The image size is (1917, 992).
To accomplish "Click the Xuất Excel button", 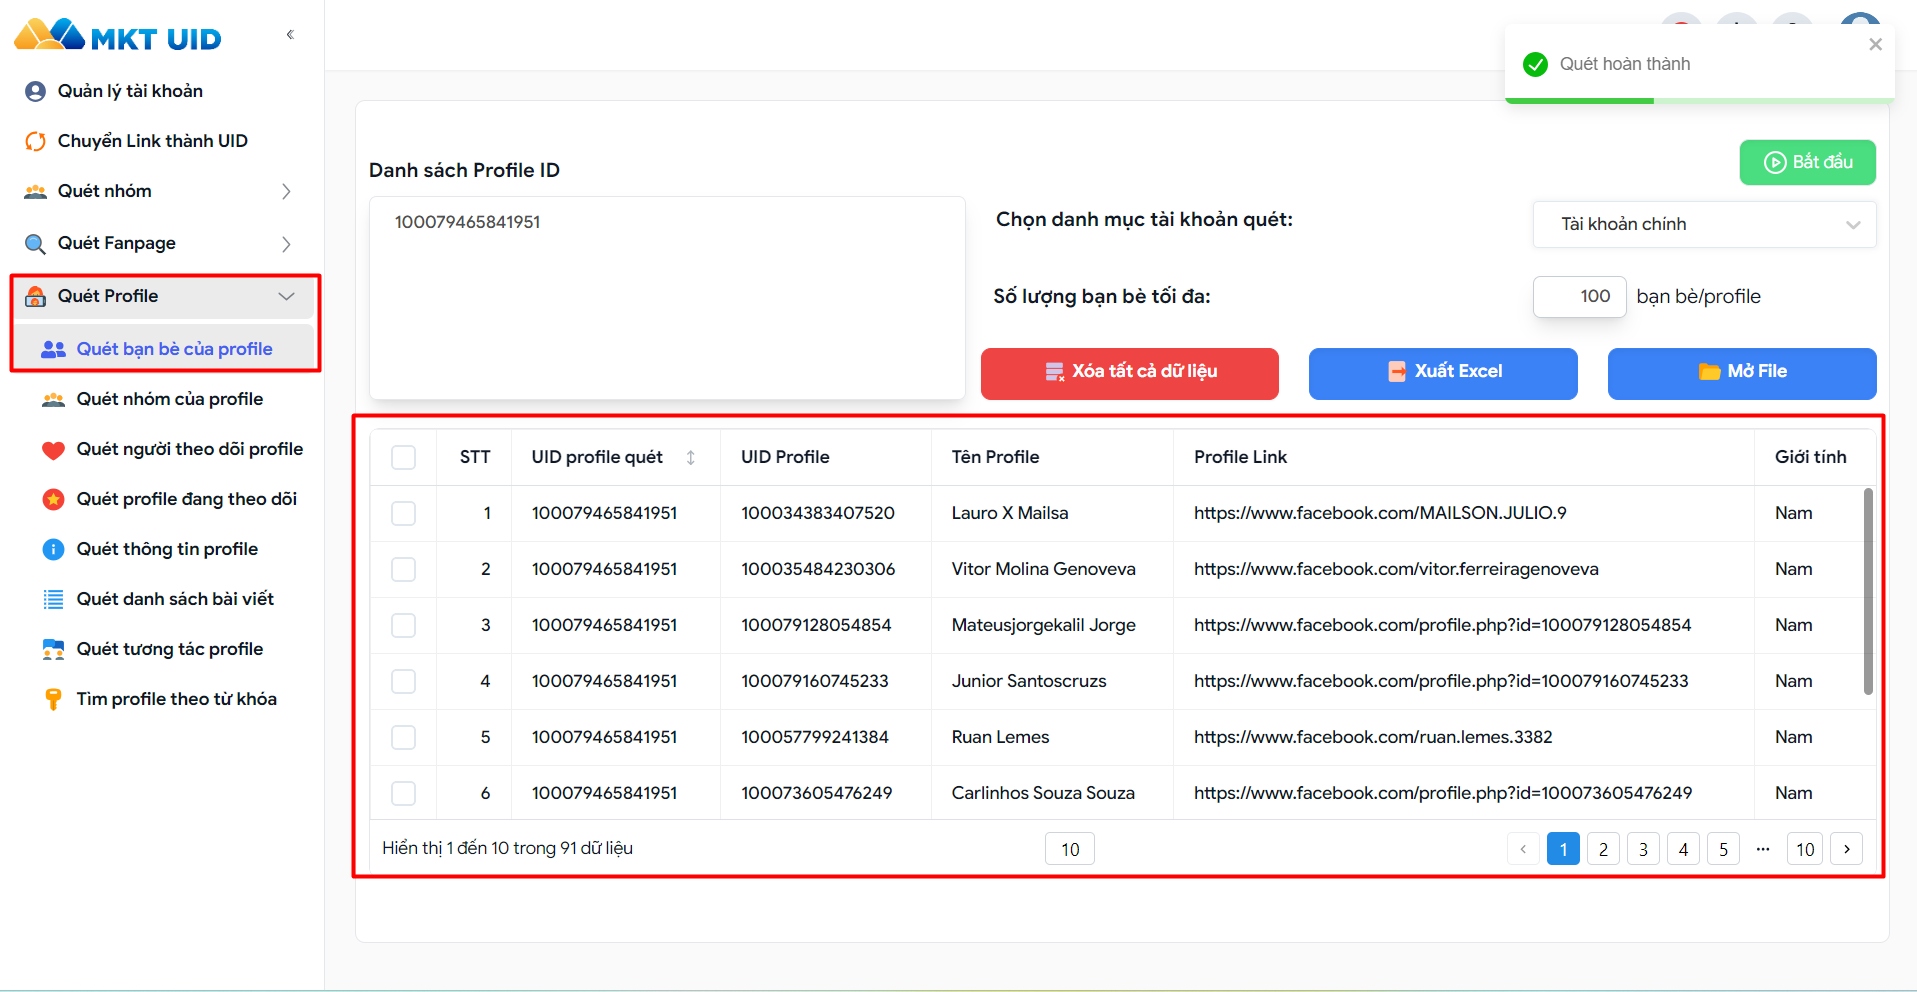I will click(1443, 372).
